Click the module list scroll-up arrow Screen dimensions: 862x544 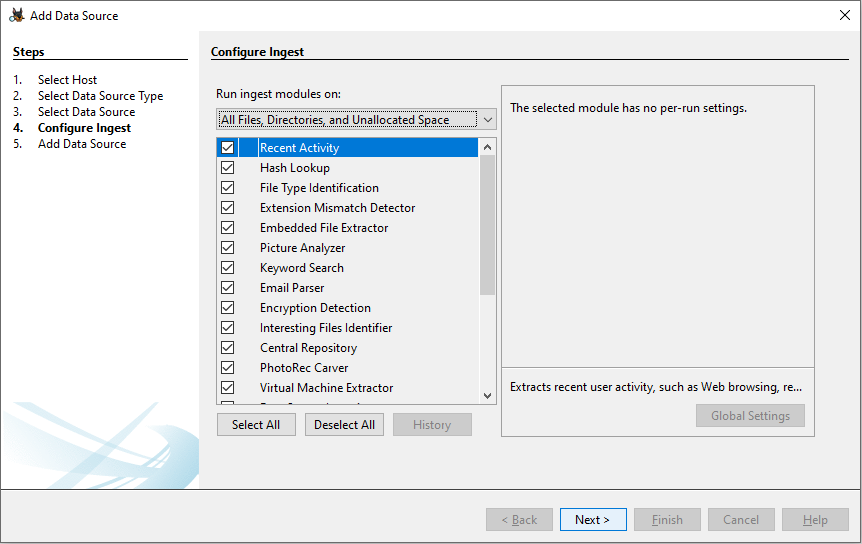(488, 148)
